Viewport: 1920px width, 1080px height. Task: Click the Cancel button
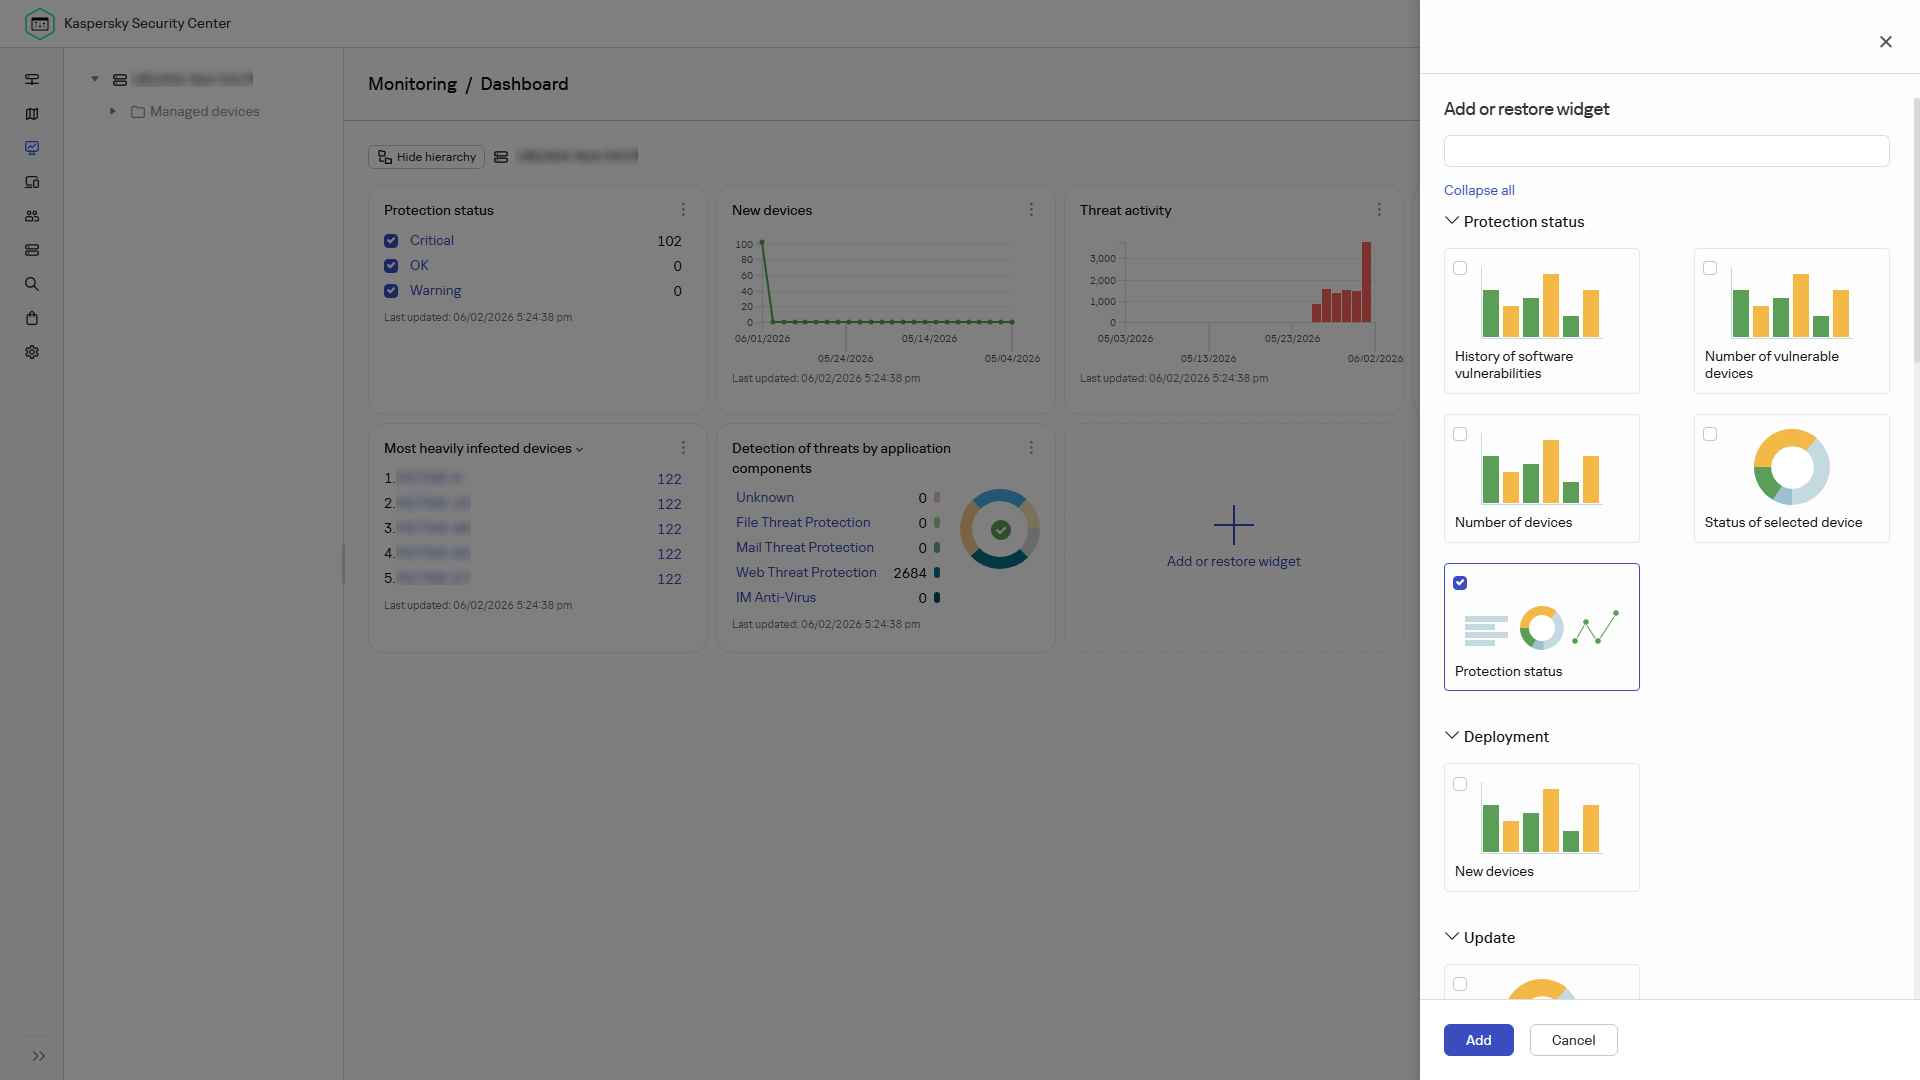(x=1573, y=1040)
